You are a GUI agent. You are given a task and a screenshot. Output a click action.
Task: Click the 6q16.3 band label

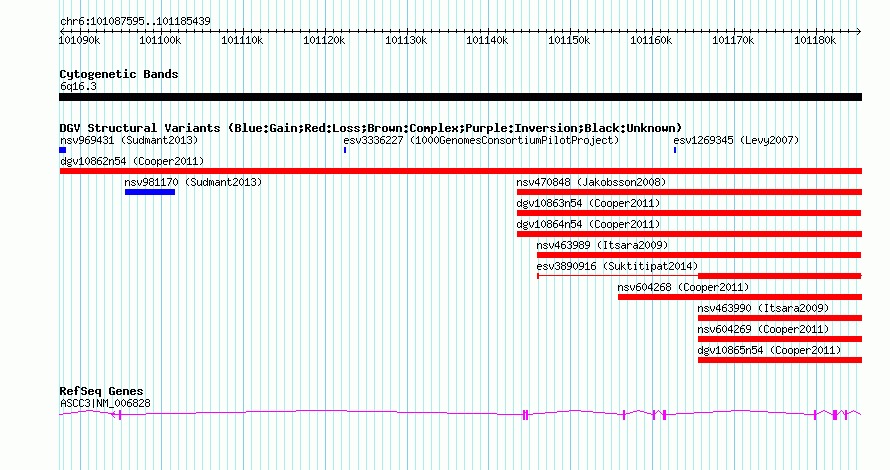pos(78,86)
